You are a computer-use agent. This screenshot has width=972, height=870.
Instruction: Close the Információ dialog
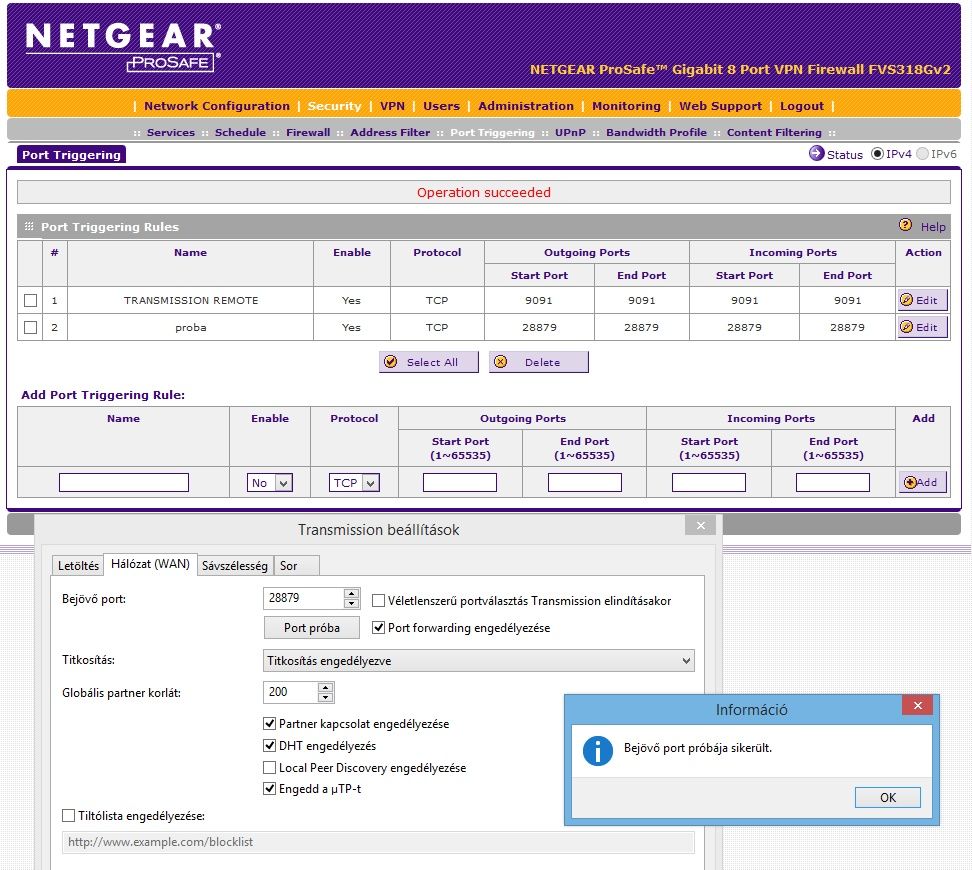point(917,706)
